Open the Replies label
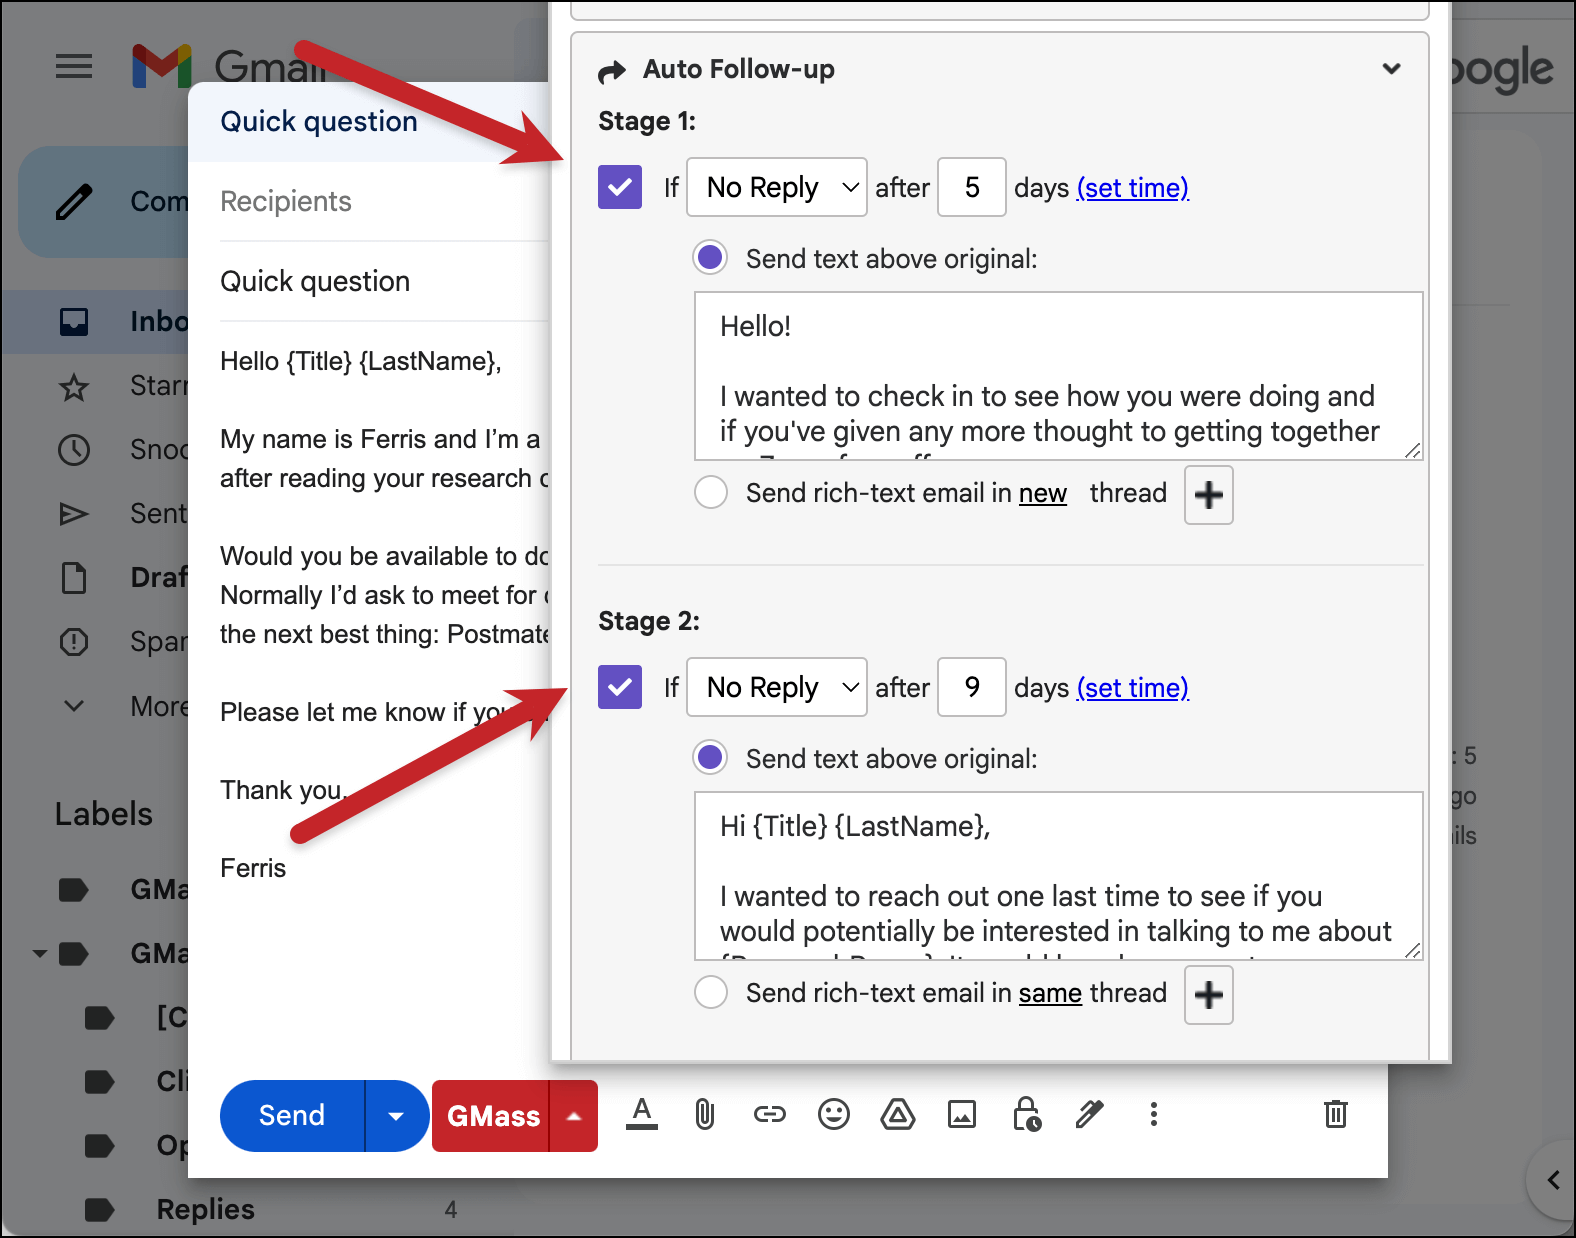This screenshot has height=1238, width=1576. pos(205,1209)
